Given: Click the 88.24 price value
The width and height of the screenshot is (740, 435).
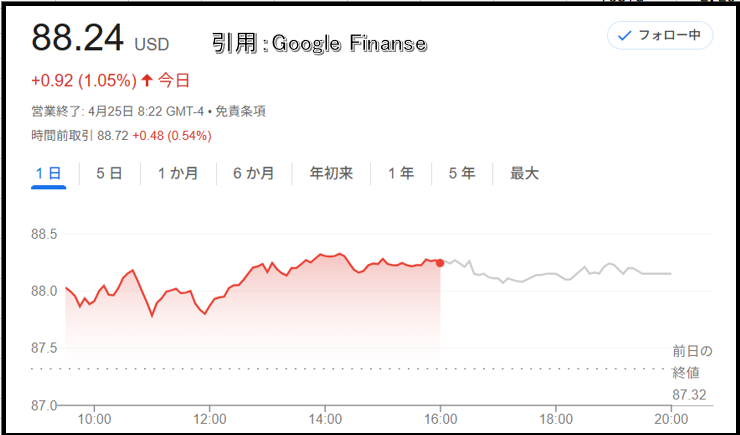Looking at the screenshot, I should pos(78,38).
